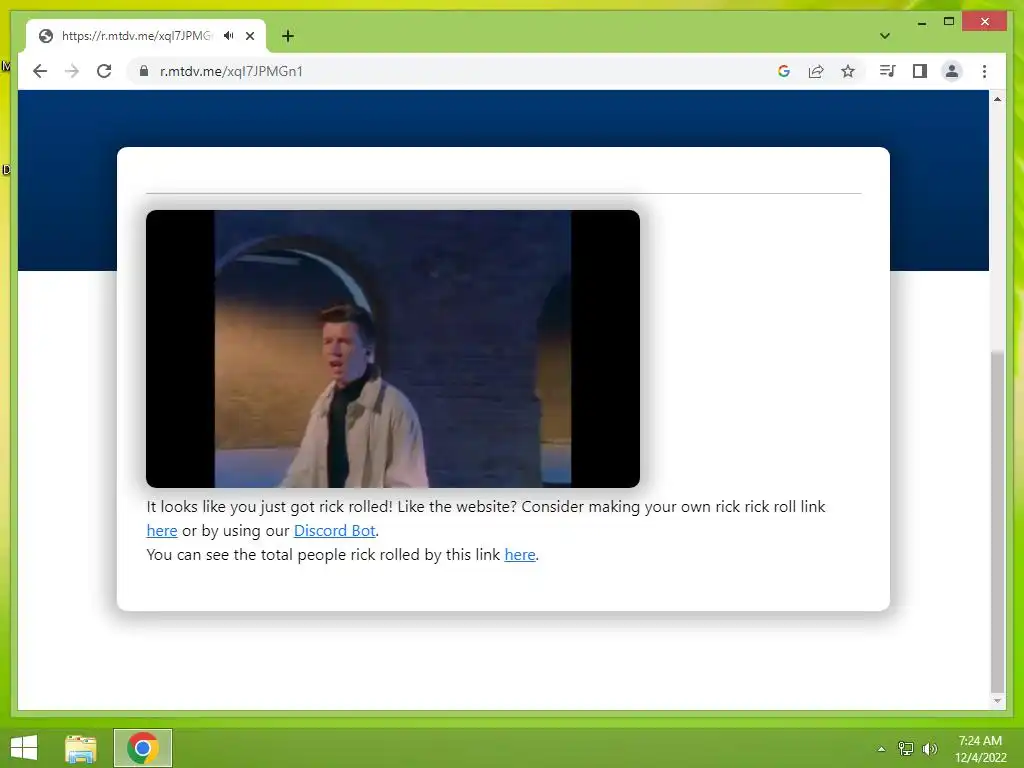Open Chrome's three-dot menu
This screenshot has height=768, width=1024.
pos(984,71)
